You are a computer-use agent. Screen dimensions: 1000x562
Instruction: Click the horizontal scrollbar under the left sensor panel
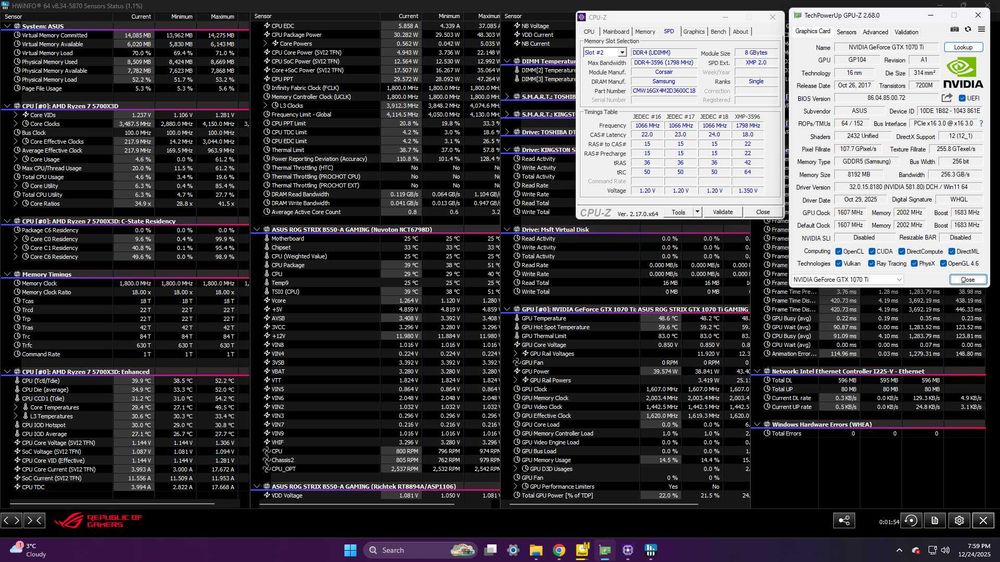click(x=110, y=503)
